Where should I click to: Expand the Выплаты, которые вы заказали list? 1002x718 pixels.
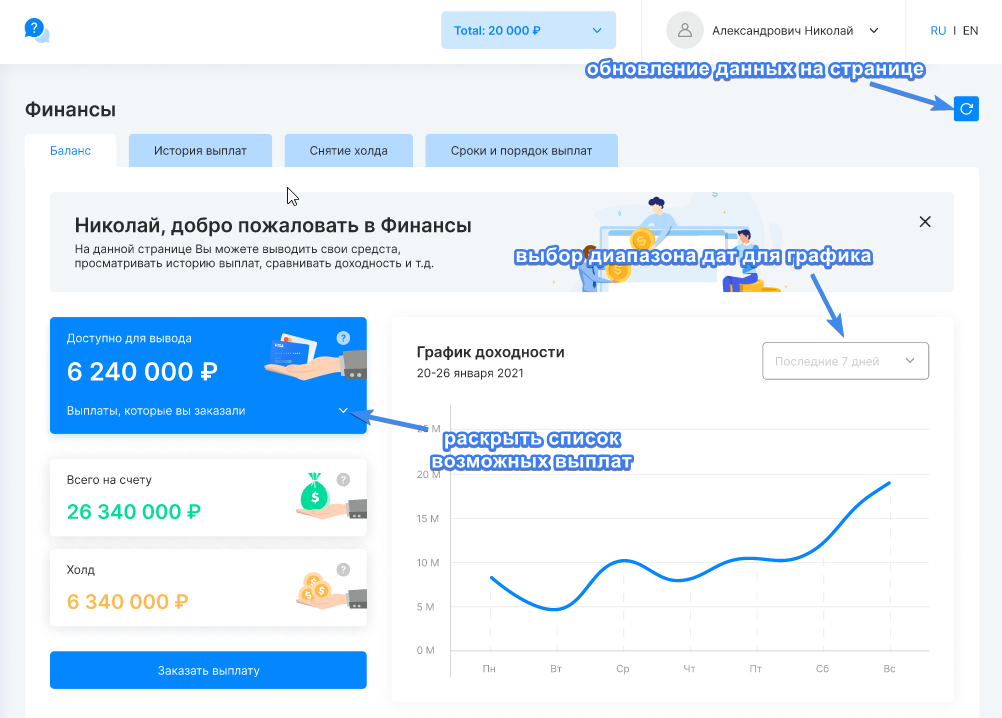(343, 411)
